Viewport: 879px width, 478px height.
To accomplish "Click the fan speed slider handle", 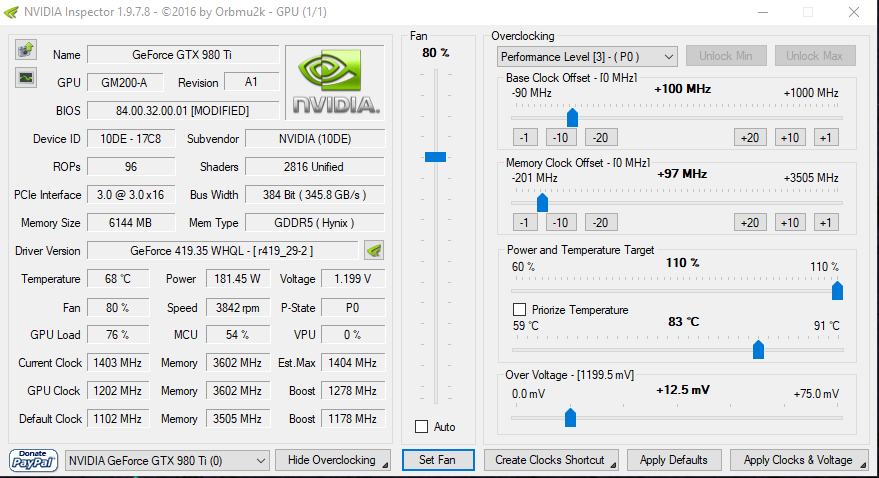I will click(x=435, y=157).
